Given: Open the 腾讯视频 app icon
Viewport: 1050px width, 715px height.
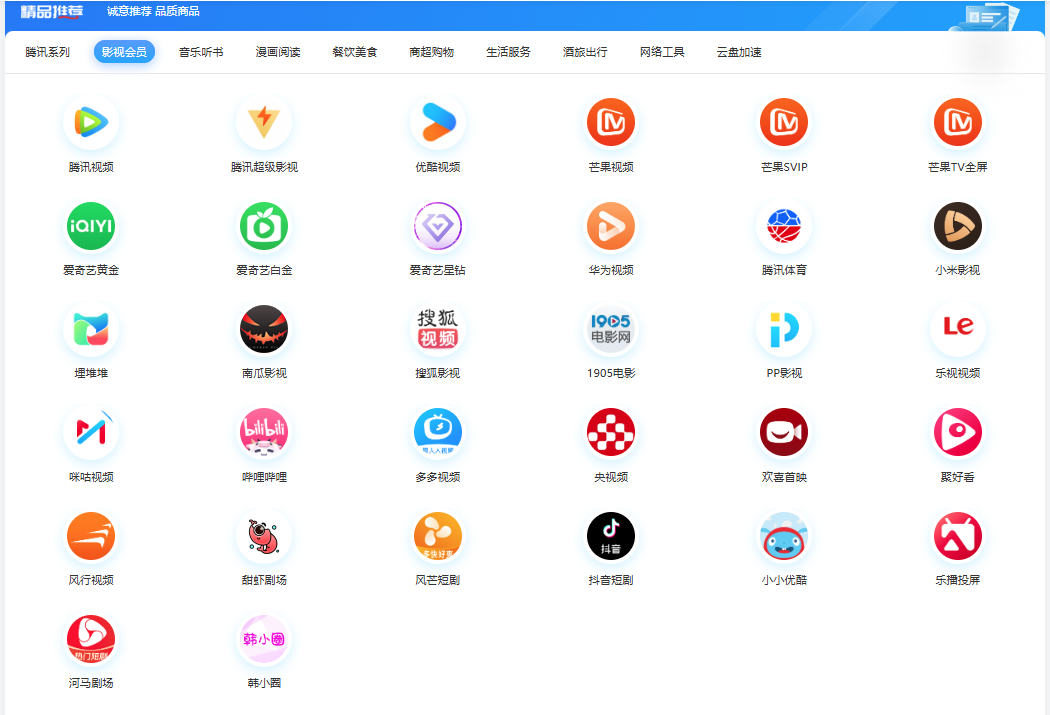Looking at the screenshot, I should [x=91, y=123].
